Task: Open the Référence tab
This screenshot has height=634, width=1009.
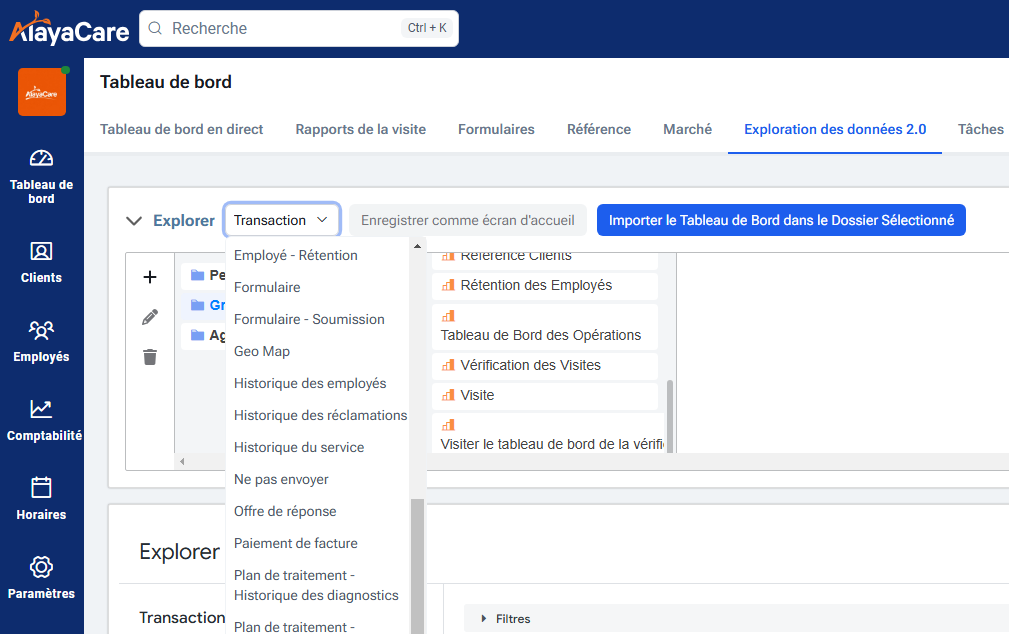Action: tap(598, 129)
